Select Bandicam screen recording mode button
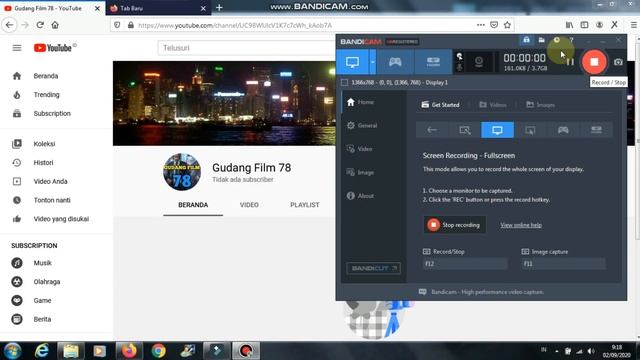This screenshot has height=360, width=640. coord(353,62)
